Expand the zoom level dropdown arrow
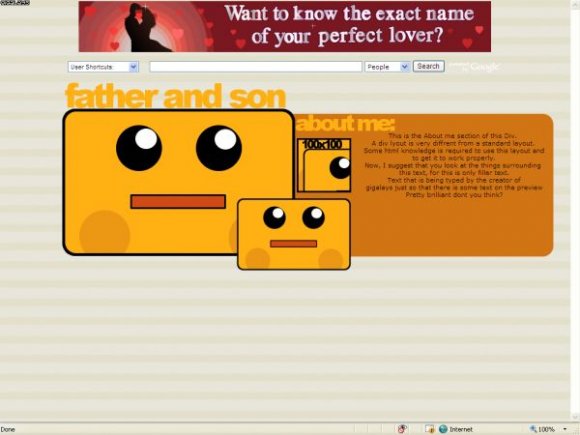The width and height of the screenshot is (580, 435). (x=565, y=429)
